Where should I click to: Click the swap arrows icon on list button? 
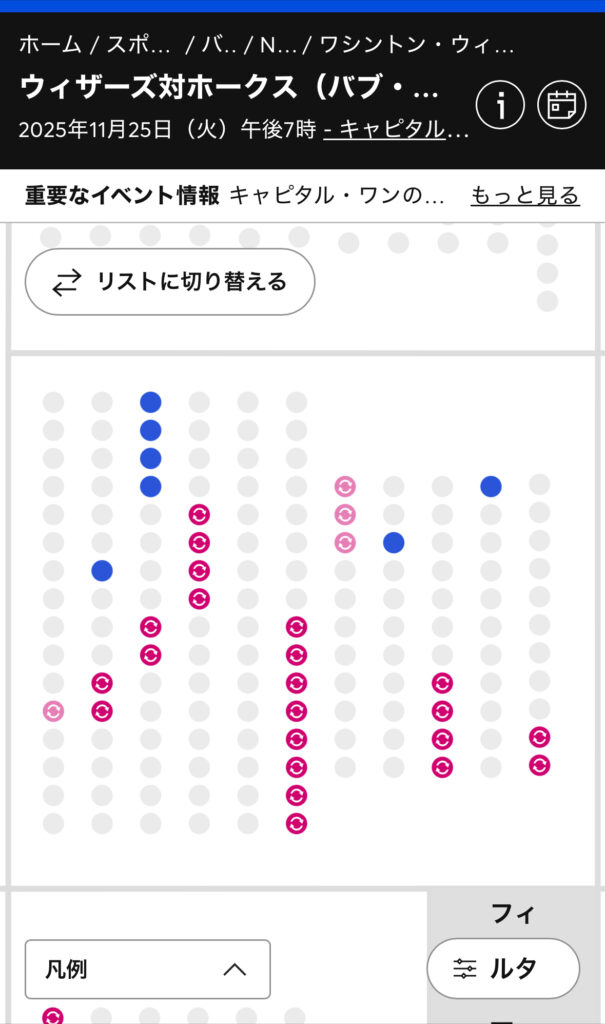tap(66, 282)
